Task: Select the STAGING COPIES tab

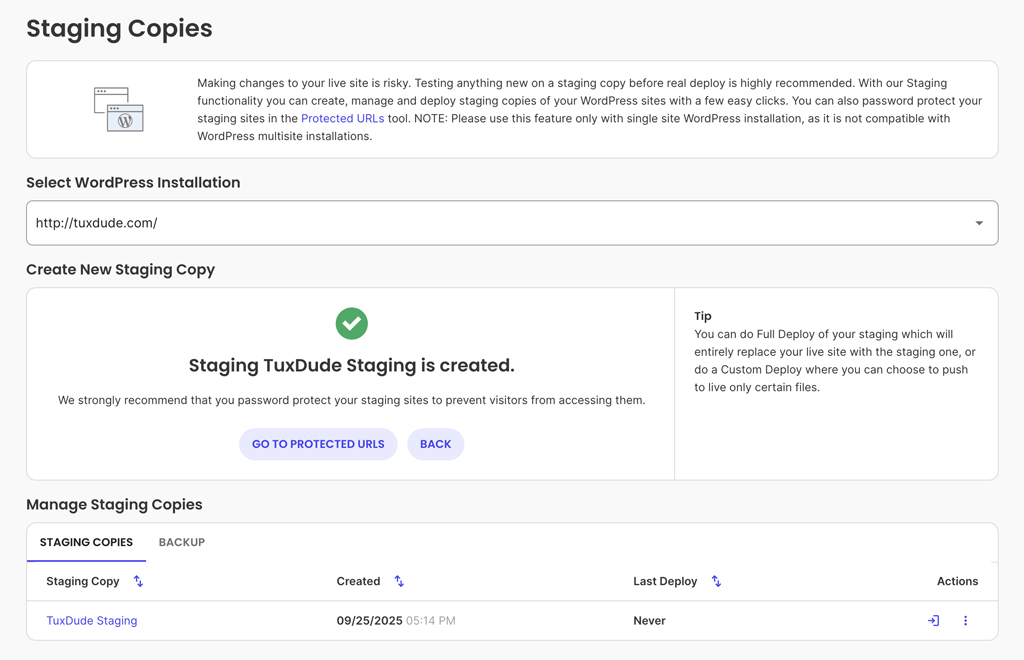Action: click(86, 542)
